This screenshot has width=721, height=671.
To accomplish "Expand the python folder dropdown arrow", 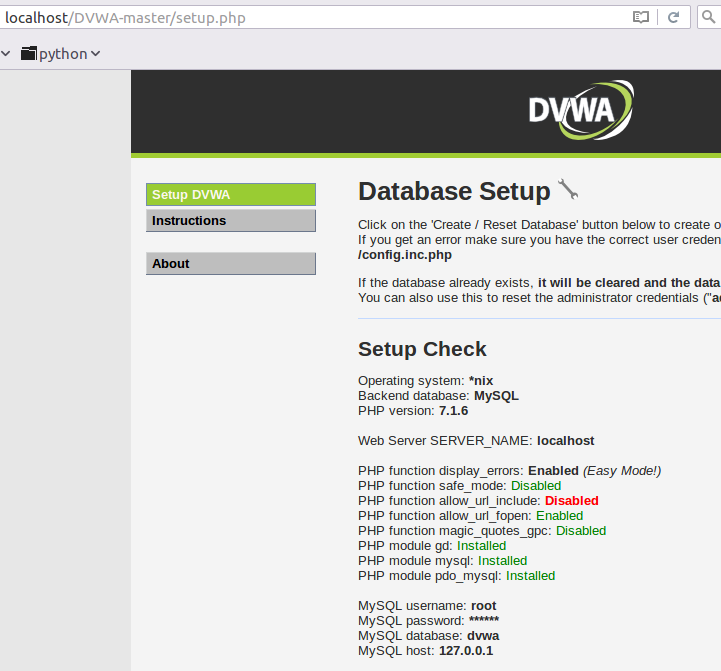I will (96, 54).
